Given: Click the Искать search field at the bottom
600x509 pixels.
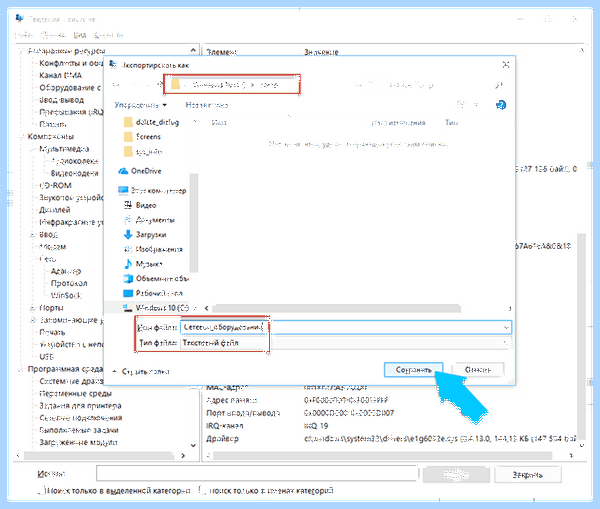Looking at the screenshot, I should point(258,473).
